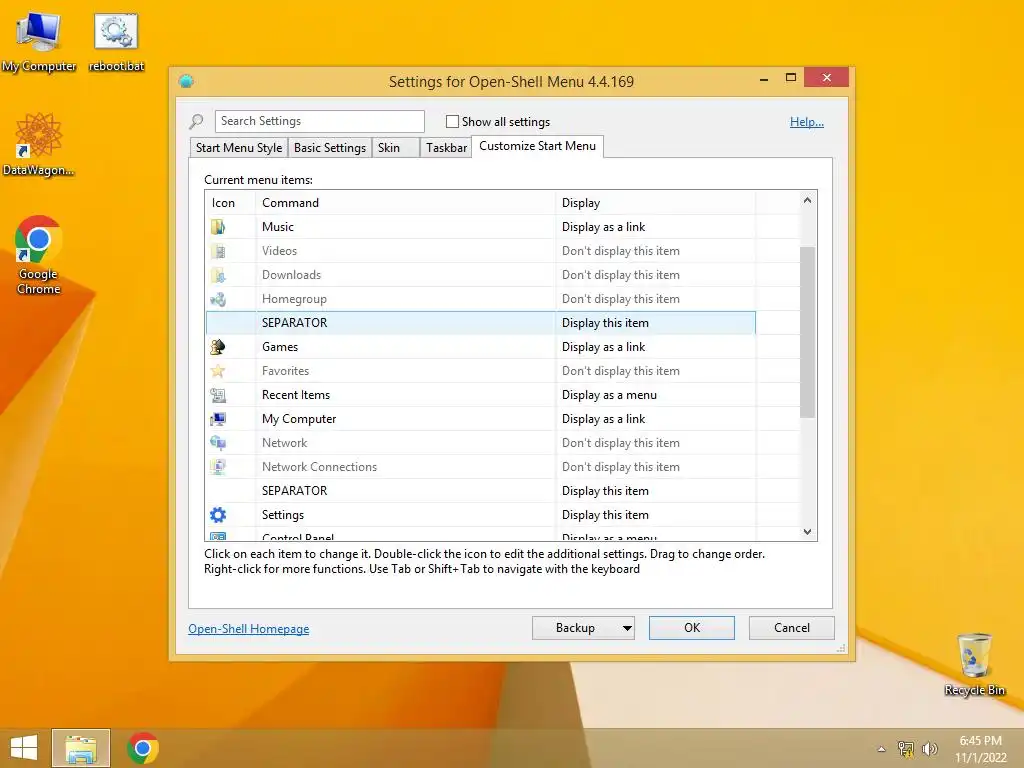
Task: Change Music display option cell
Action: coord(655,227)
